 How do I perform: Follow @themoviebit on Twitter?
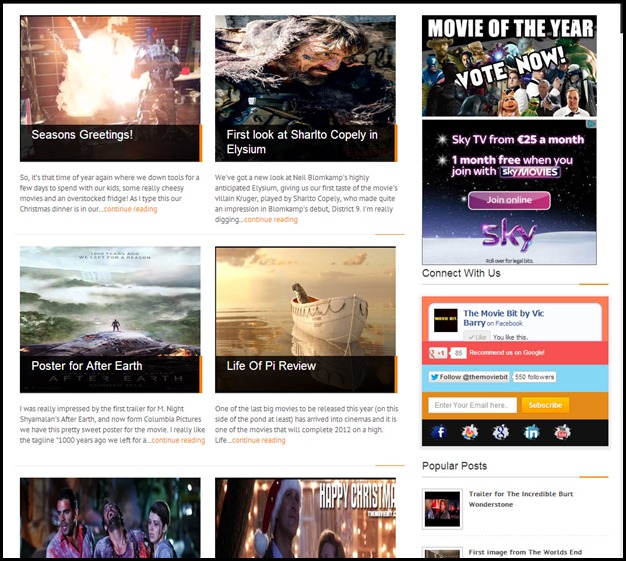tap(469, 377)
